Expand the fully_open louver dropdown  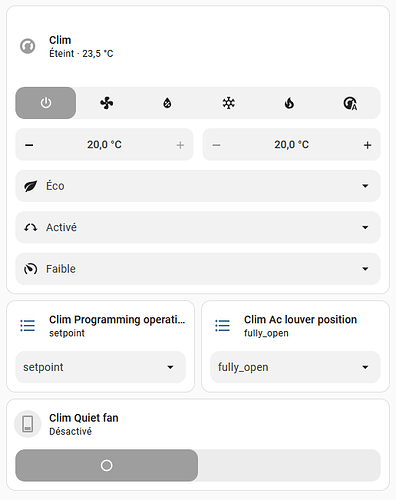tap(295, 367)
